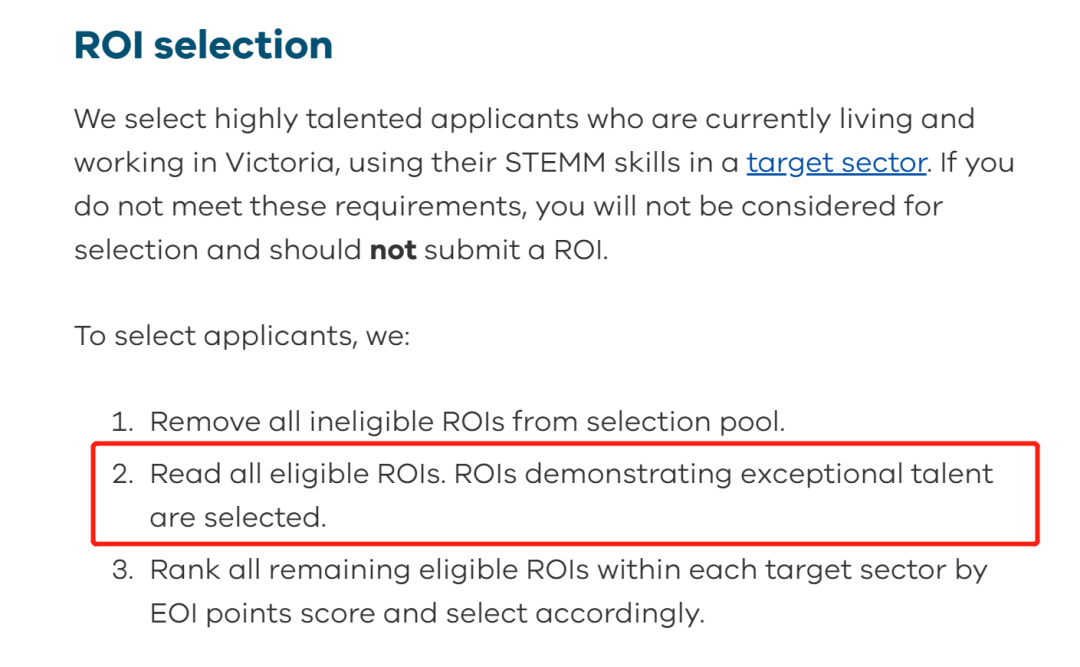Click the phrase 'submit a ROI.'
Image resolution: width=1080 pixels, height=667 pixels.
516,249
